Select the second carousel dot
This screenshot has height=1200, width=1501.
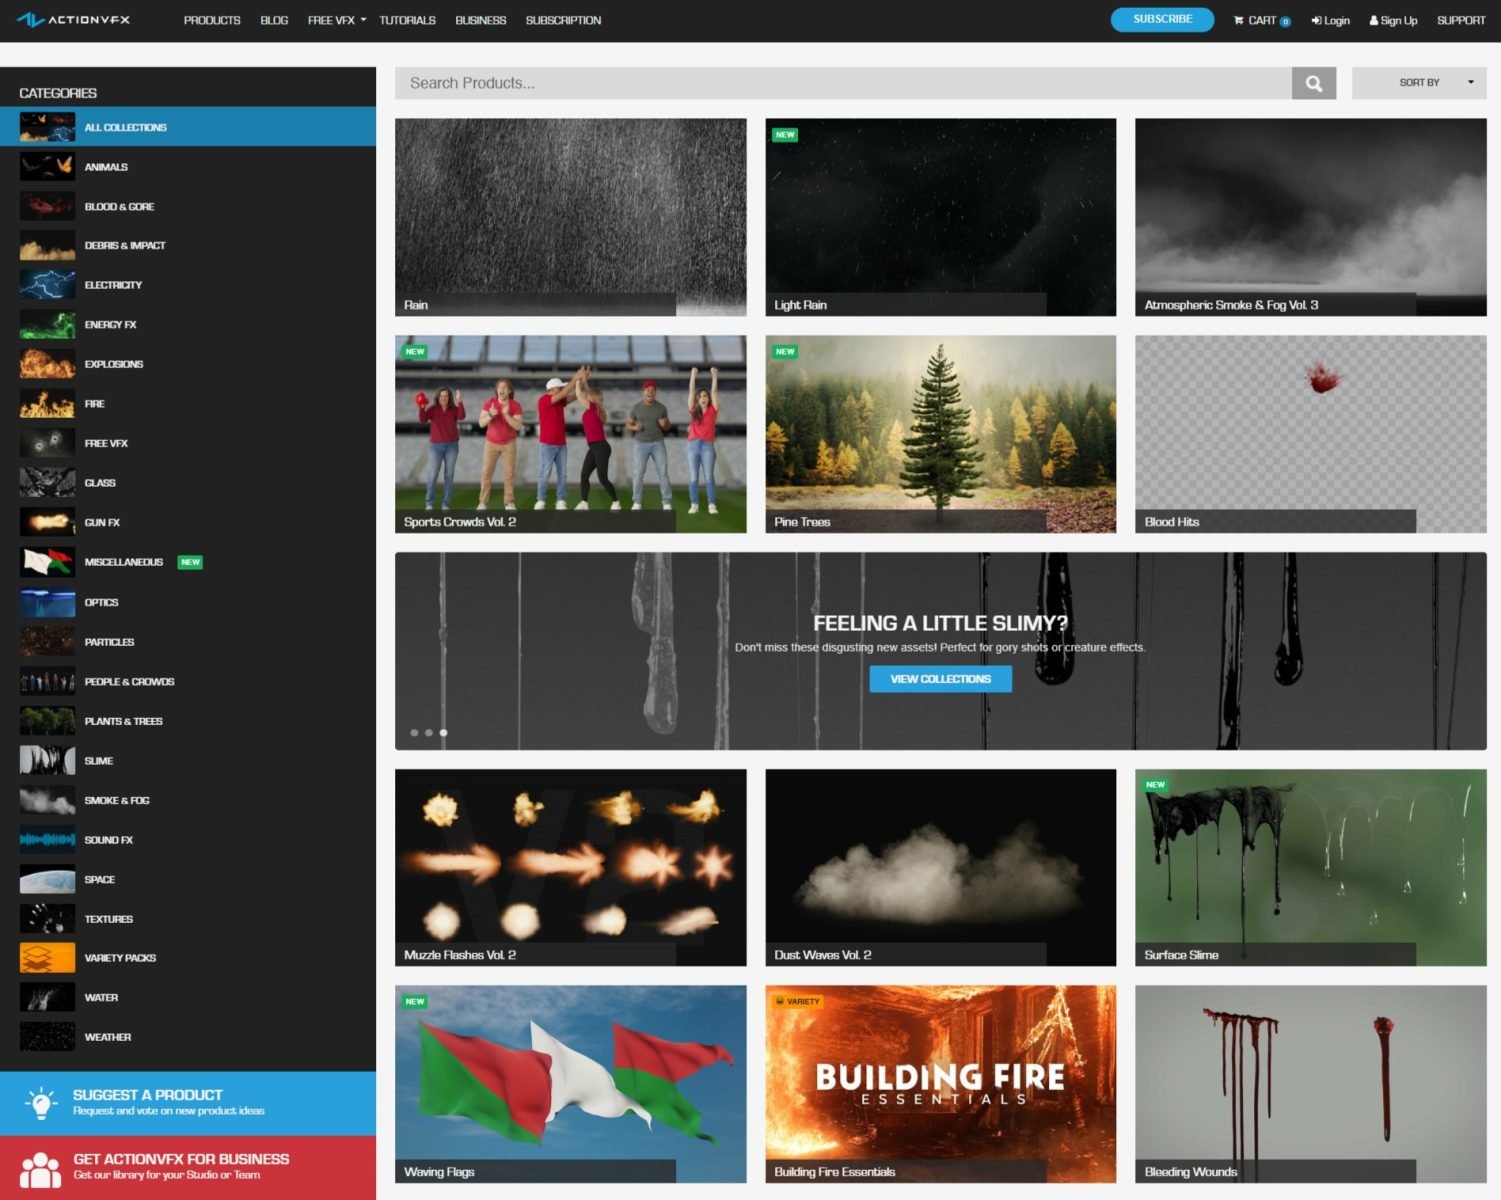pyautogui.click(x=429, y=732)
